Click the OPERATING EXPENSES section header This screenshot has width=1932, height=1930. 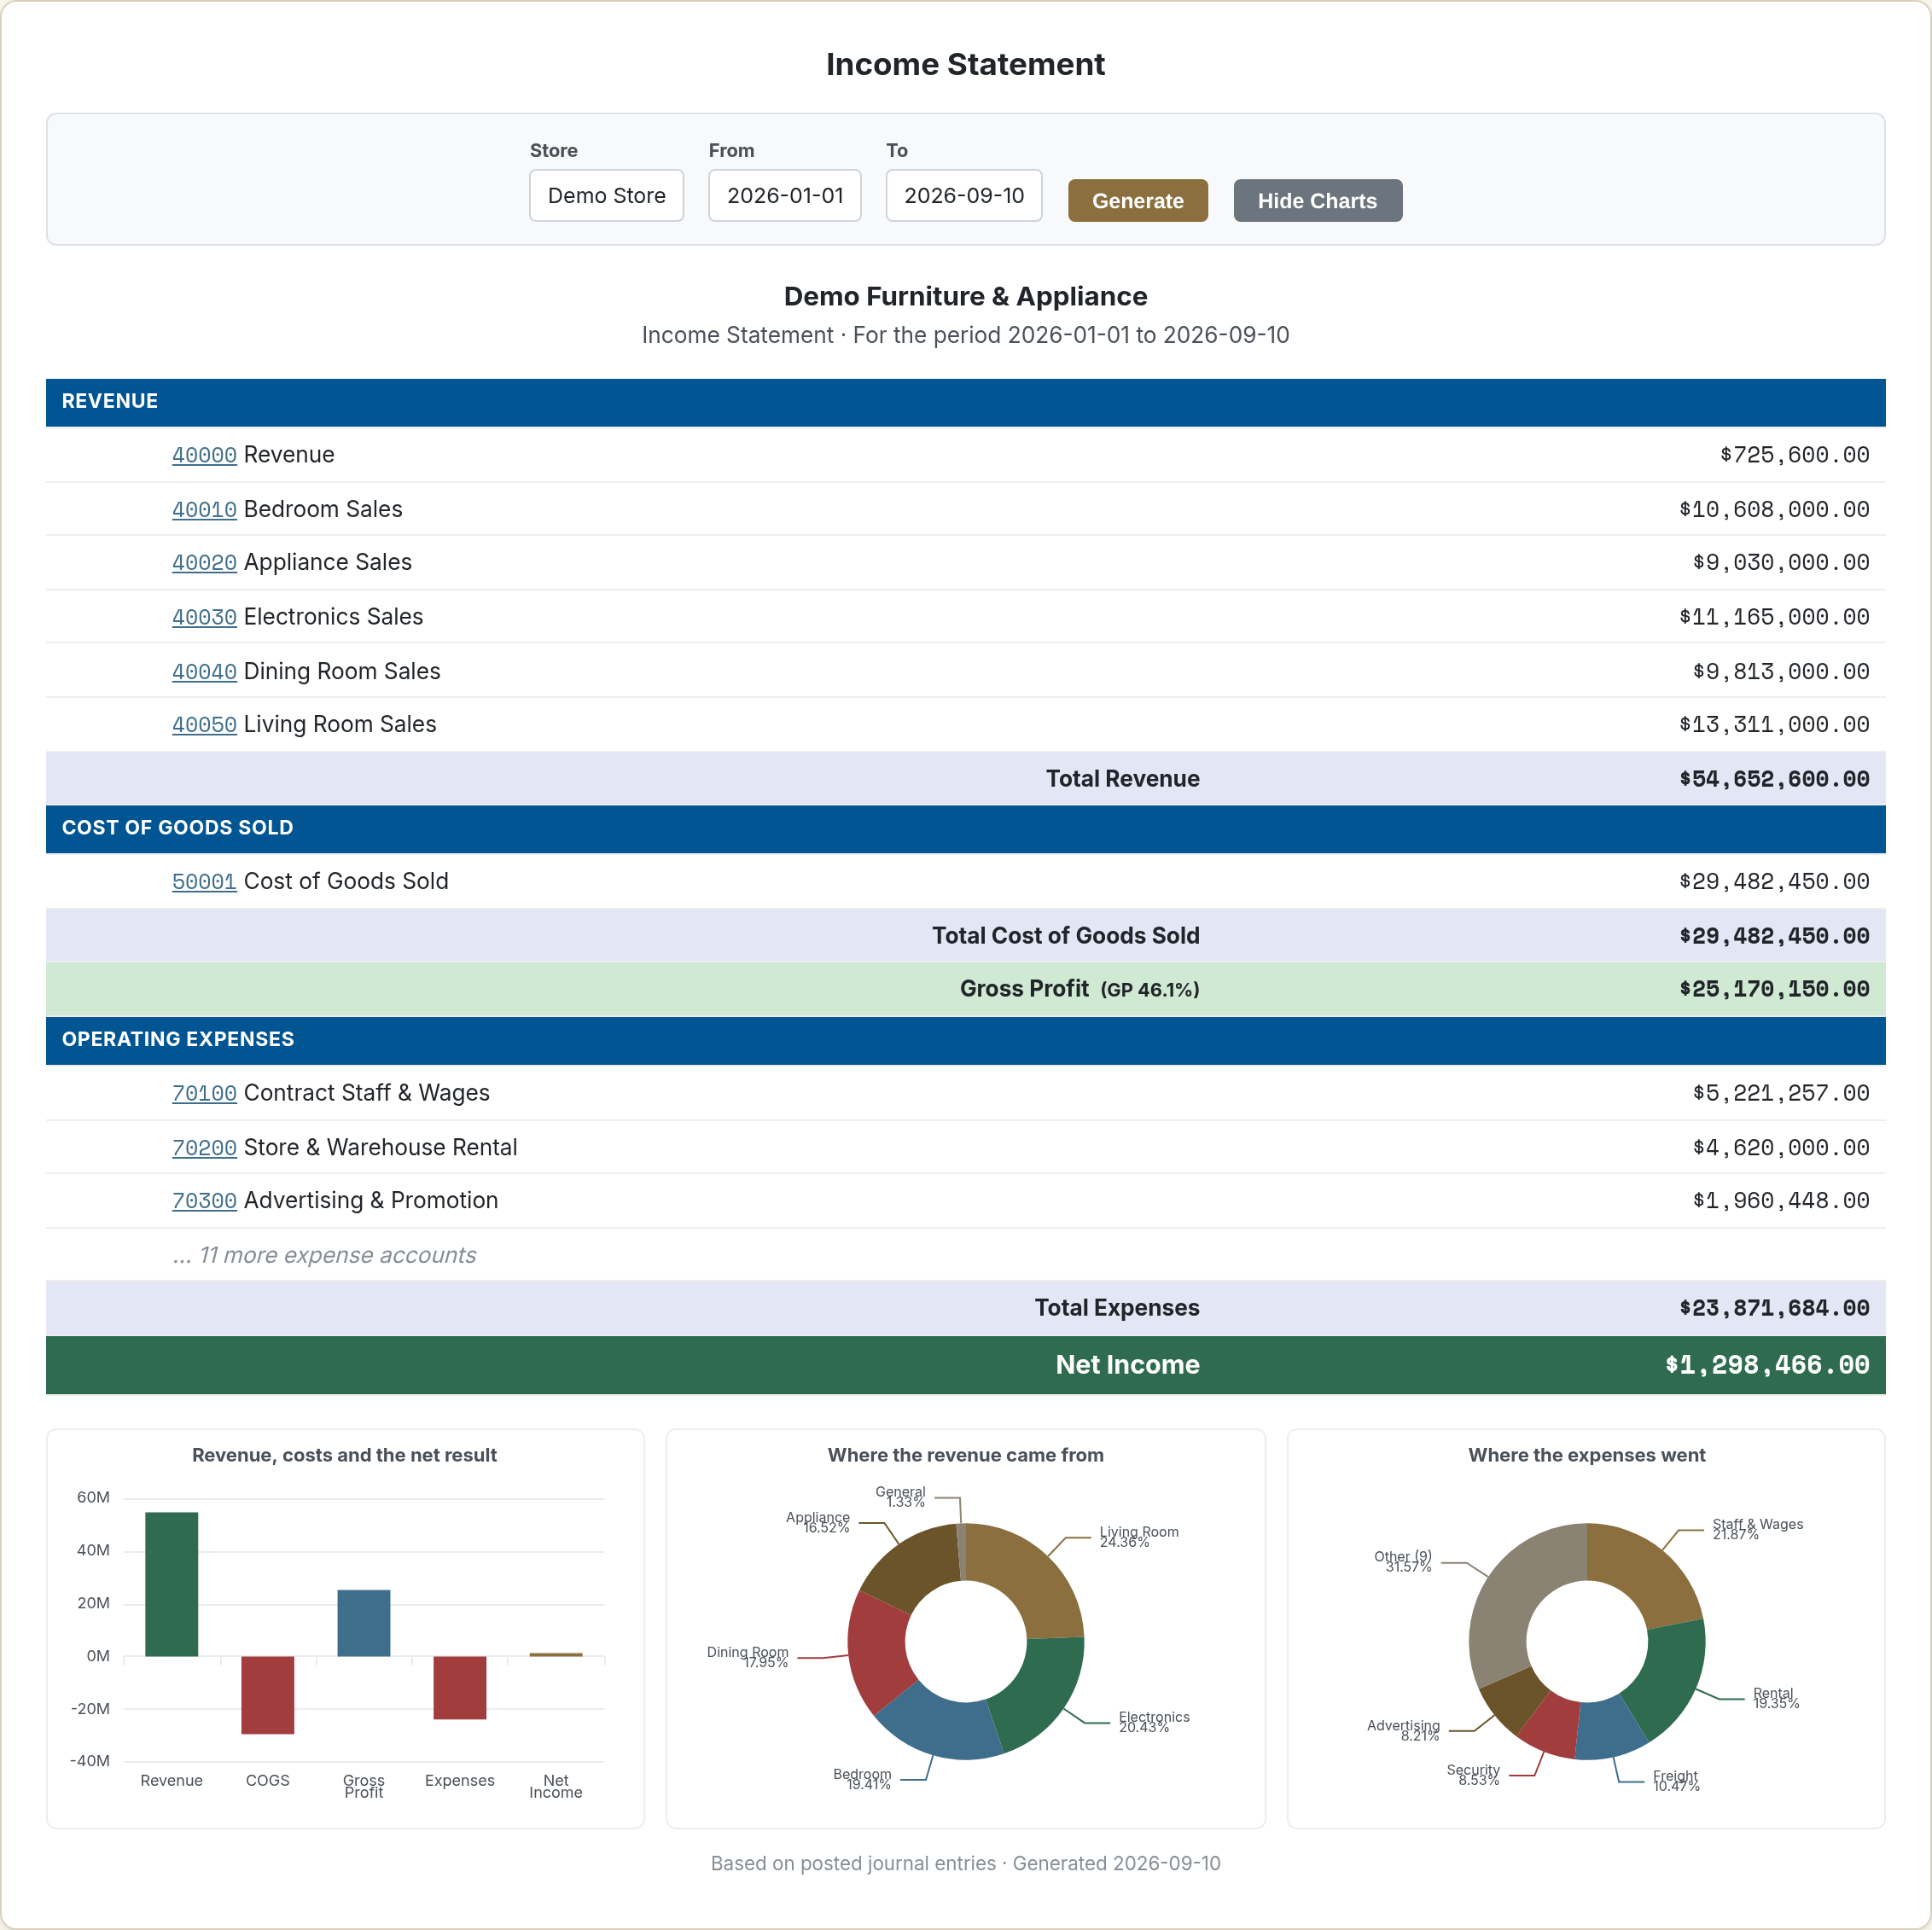click(x=965, y=1040)
